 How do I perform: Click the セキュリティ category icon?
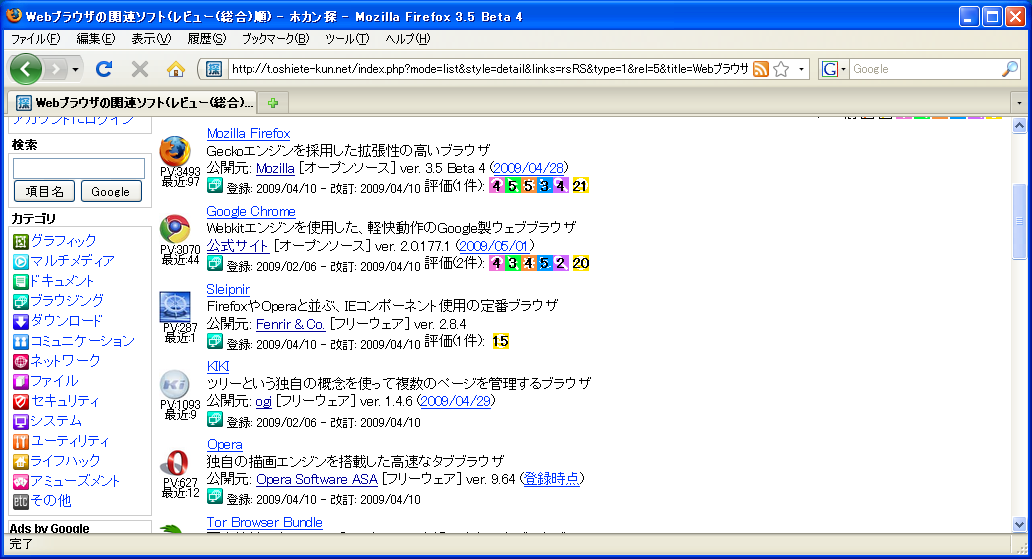(x=20, y=402)
